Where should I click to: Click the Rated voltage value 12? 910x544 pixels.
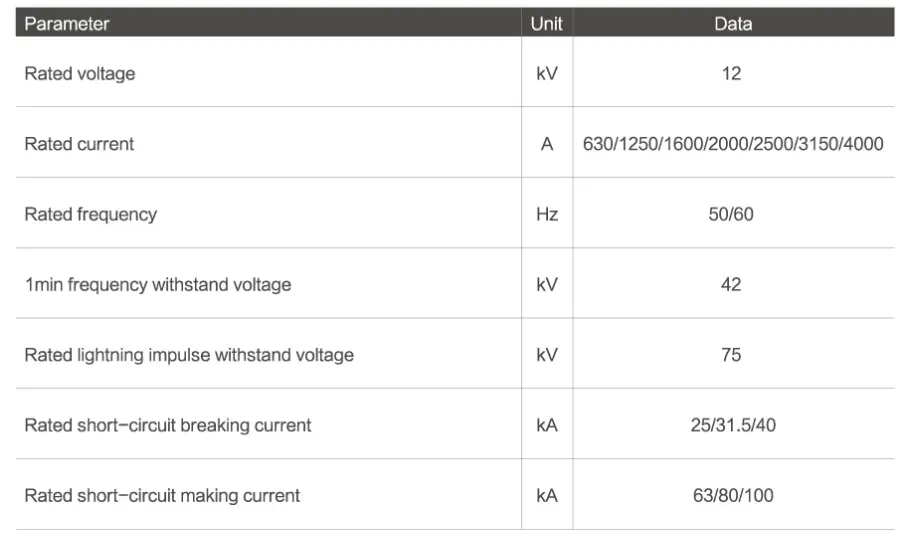coord(731,73)
